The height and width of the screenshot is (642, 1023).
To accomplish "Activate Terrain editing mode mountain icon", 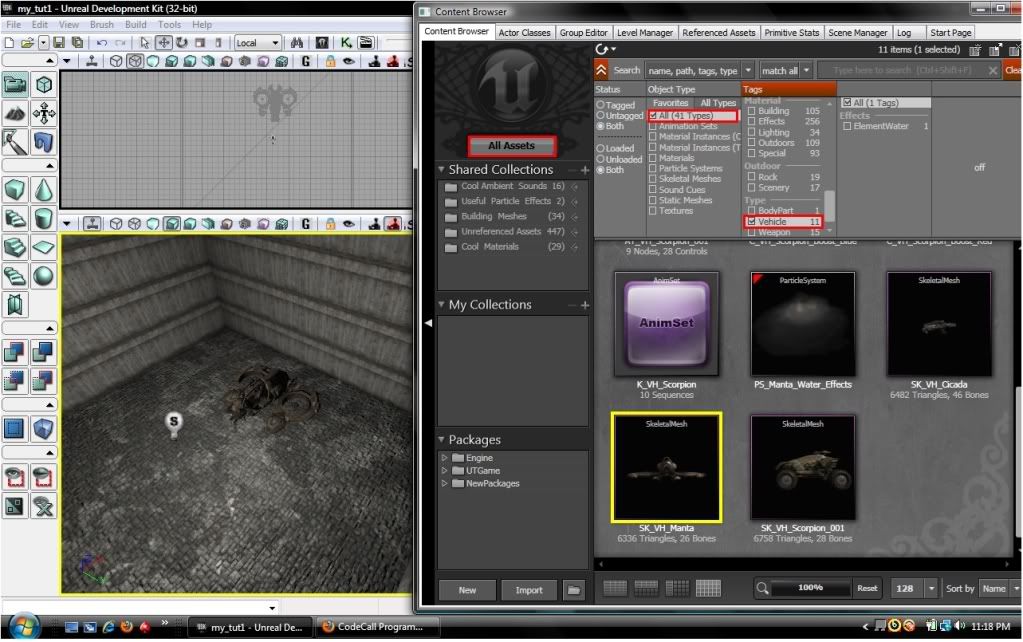I will [x=15, y=114].
